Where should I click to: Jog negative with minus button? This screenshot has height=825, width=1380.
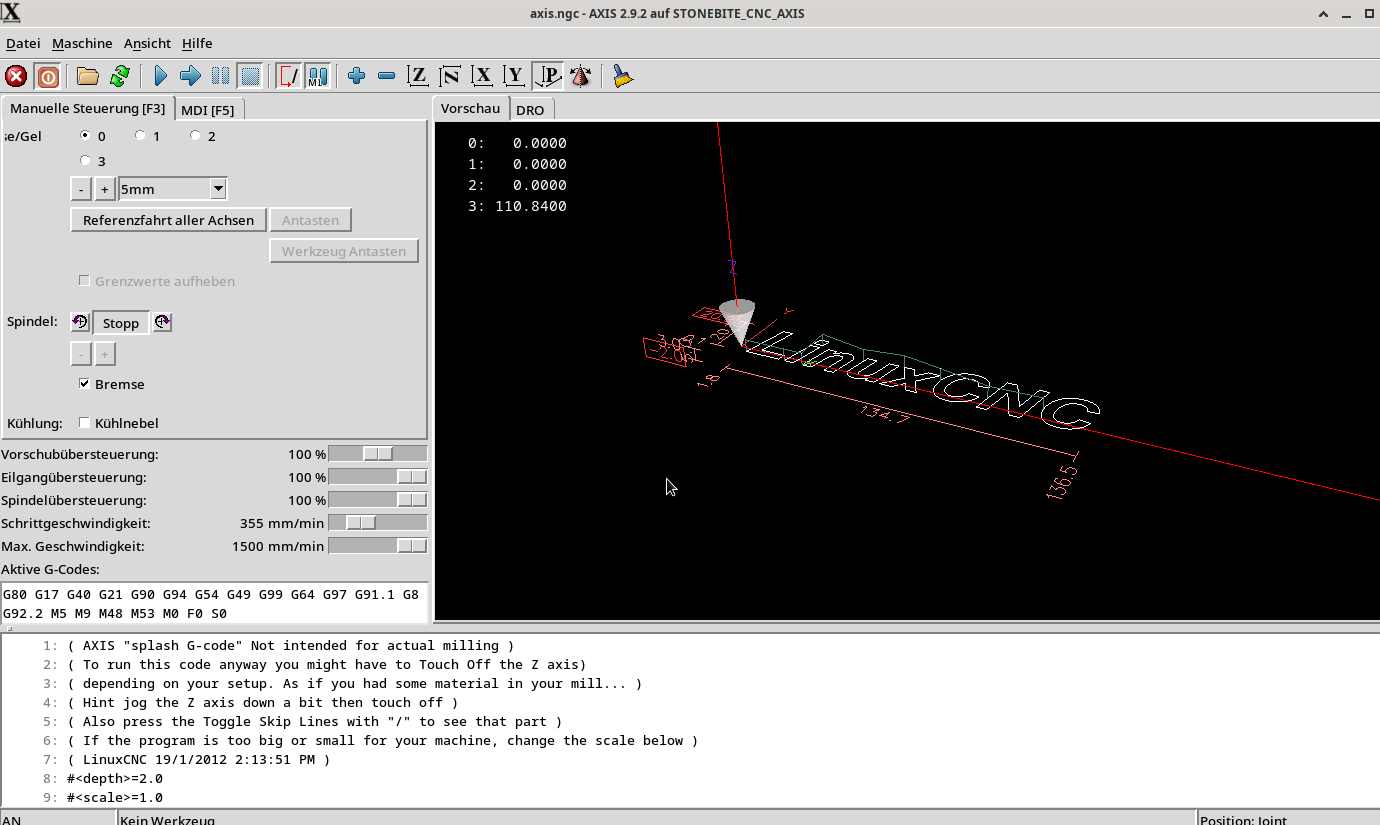(81, 189)
